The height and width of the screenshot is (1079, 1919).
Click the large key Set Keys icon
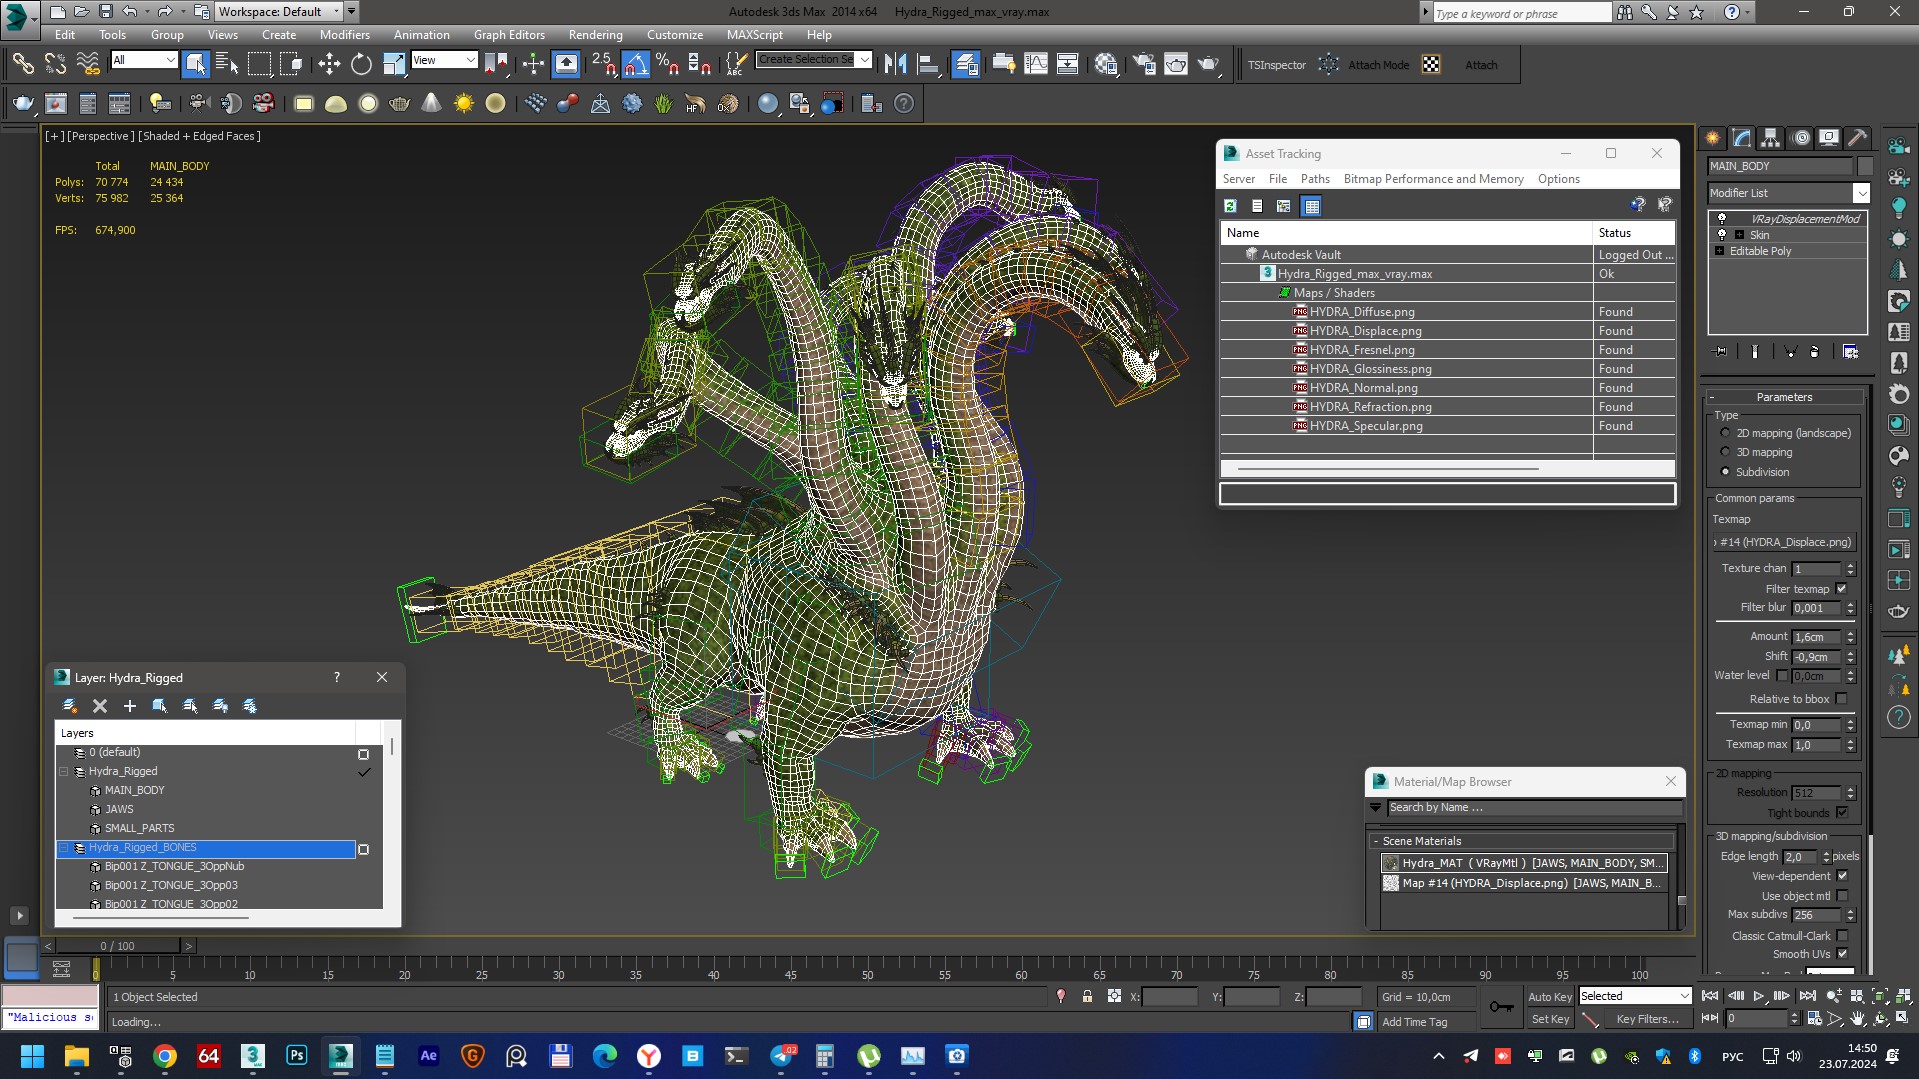click(1501, 1007)
